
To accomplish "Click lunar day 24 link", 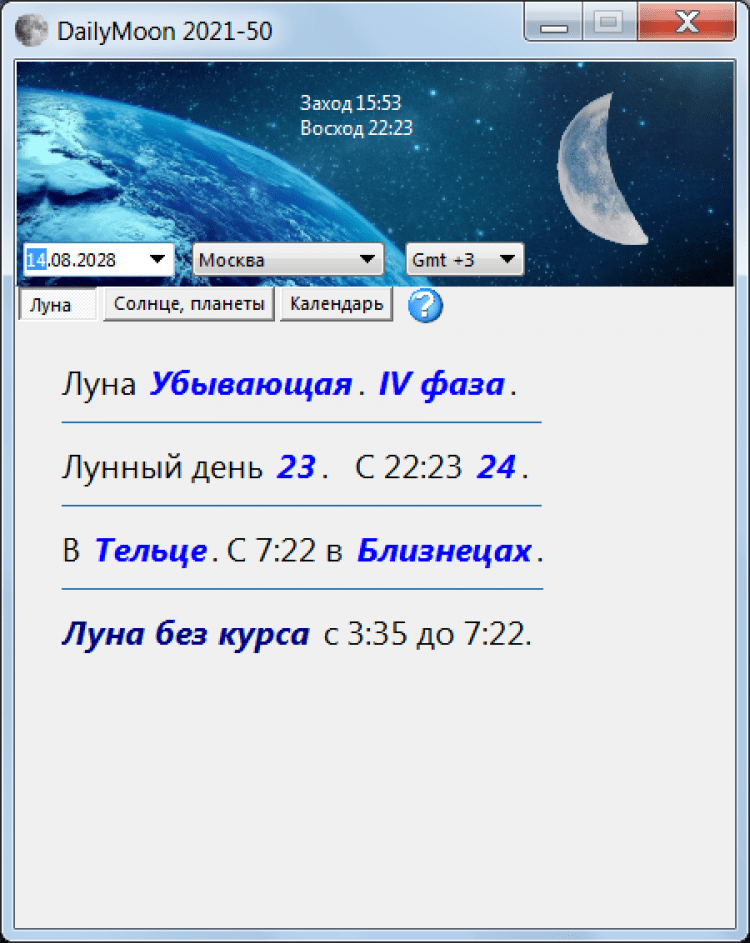I will point(496,467).
